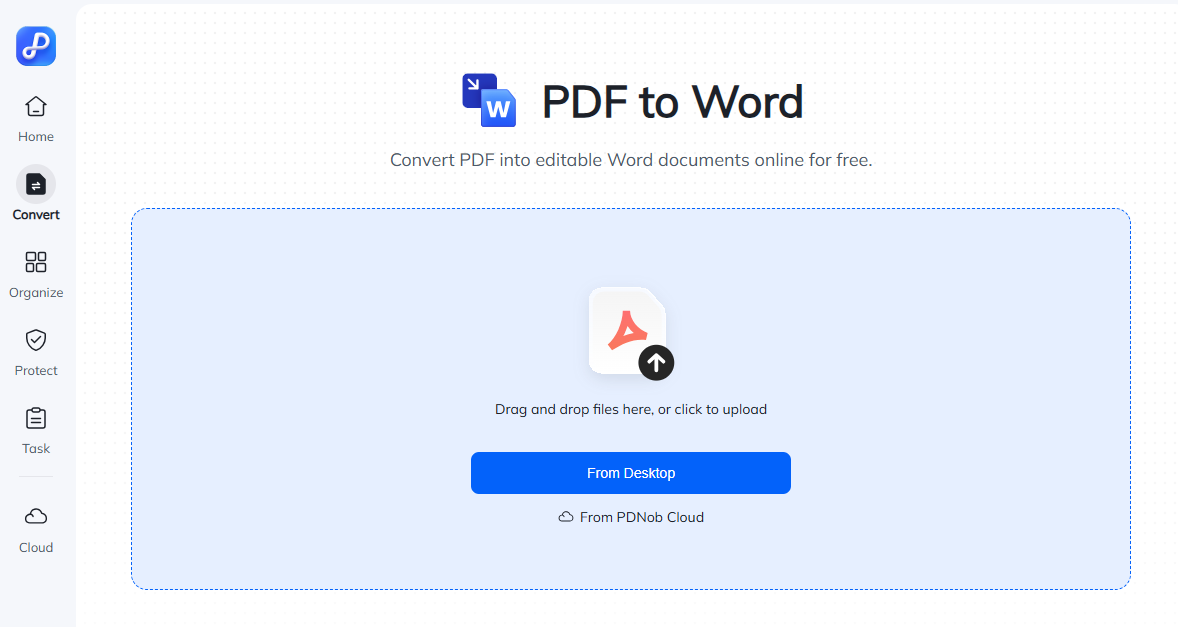Select the Convert tool in sidebar

point(35,185)
